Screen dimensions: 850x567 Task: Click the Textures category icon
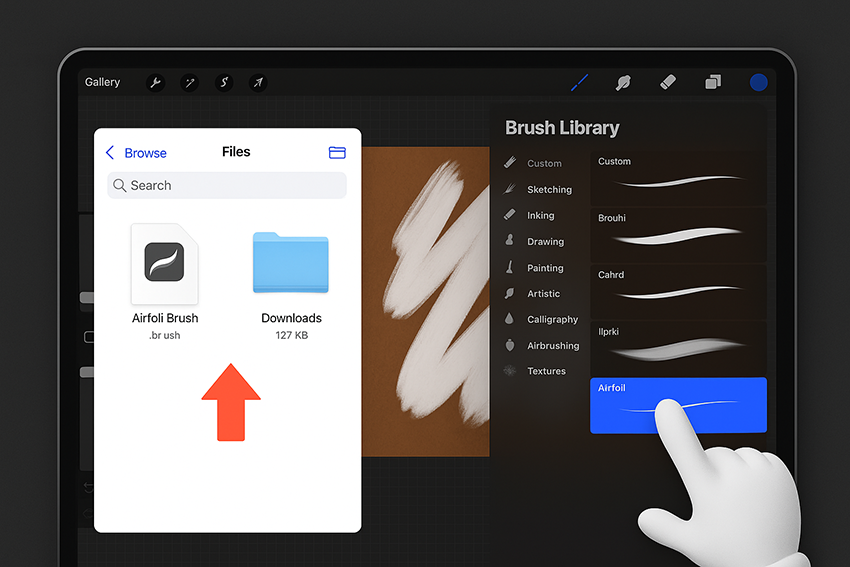[510, 371]
